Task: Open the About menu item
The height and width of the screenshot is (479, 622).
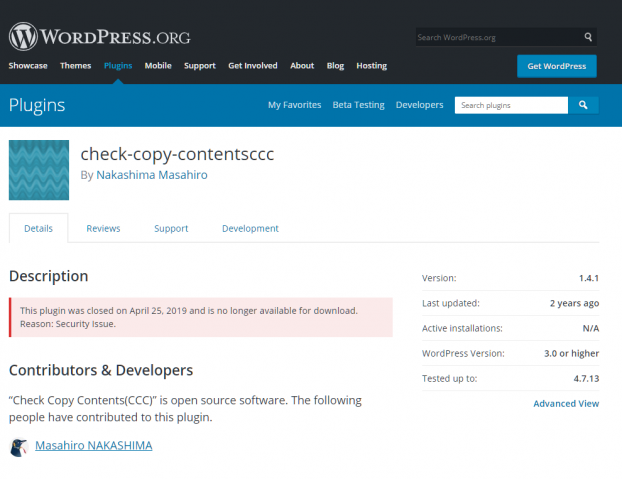Action: click(302, 66)
